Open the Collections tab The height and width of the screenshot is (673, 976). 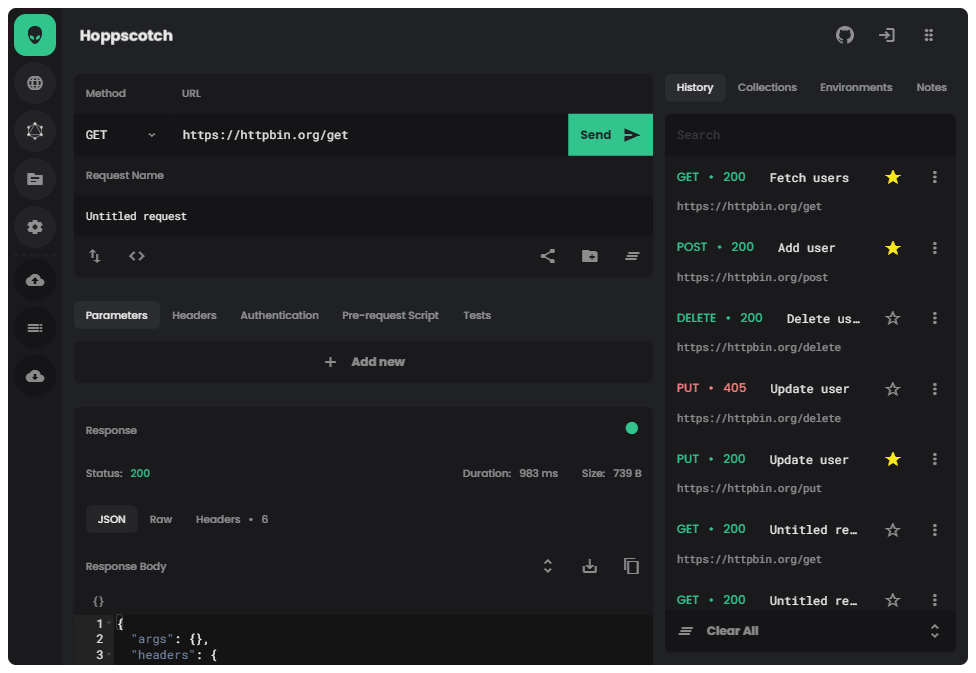pyautogui.click(x=767, y=87)
